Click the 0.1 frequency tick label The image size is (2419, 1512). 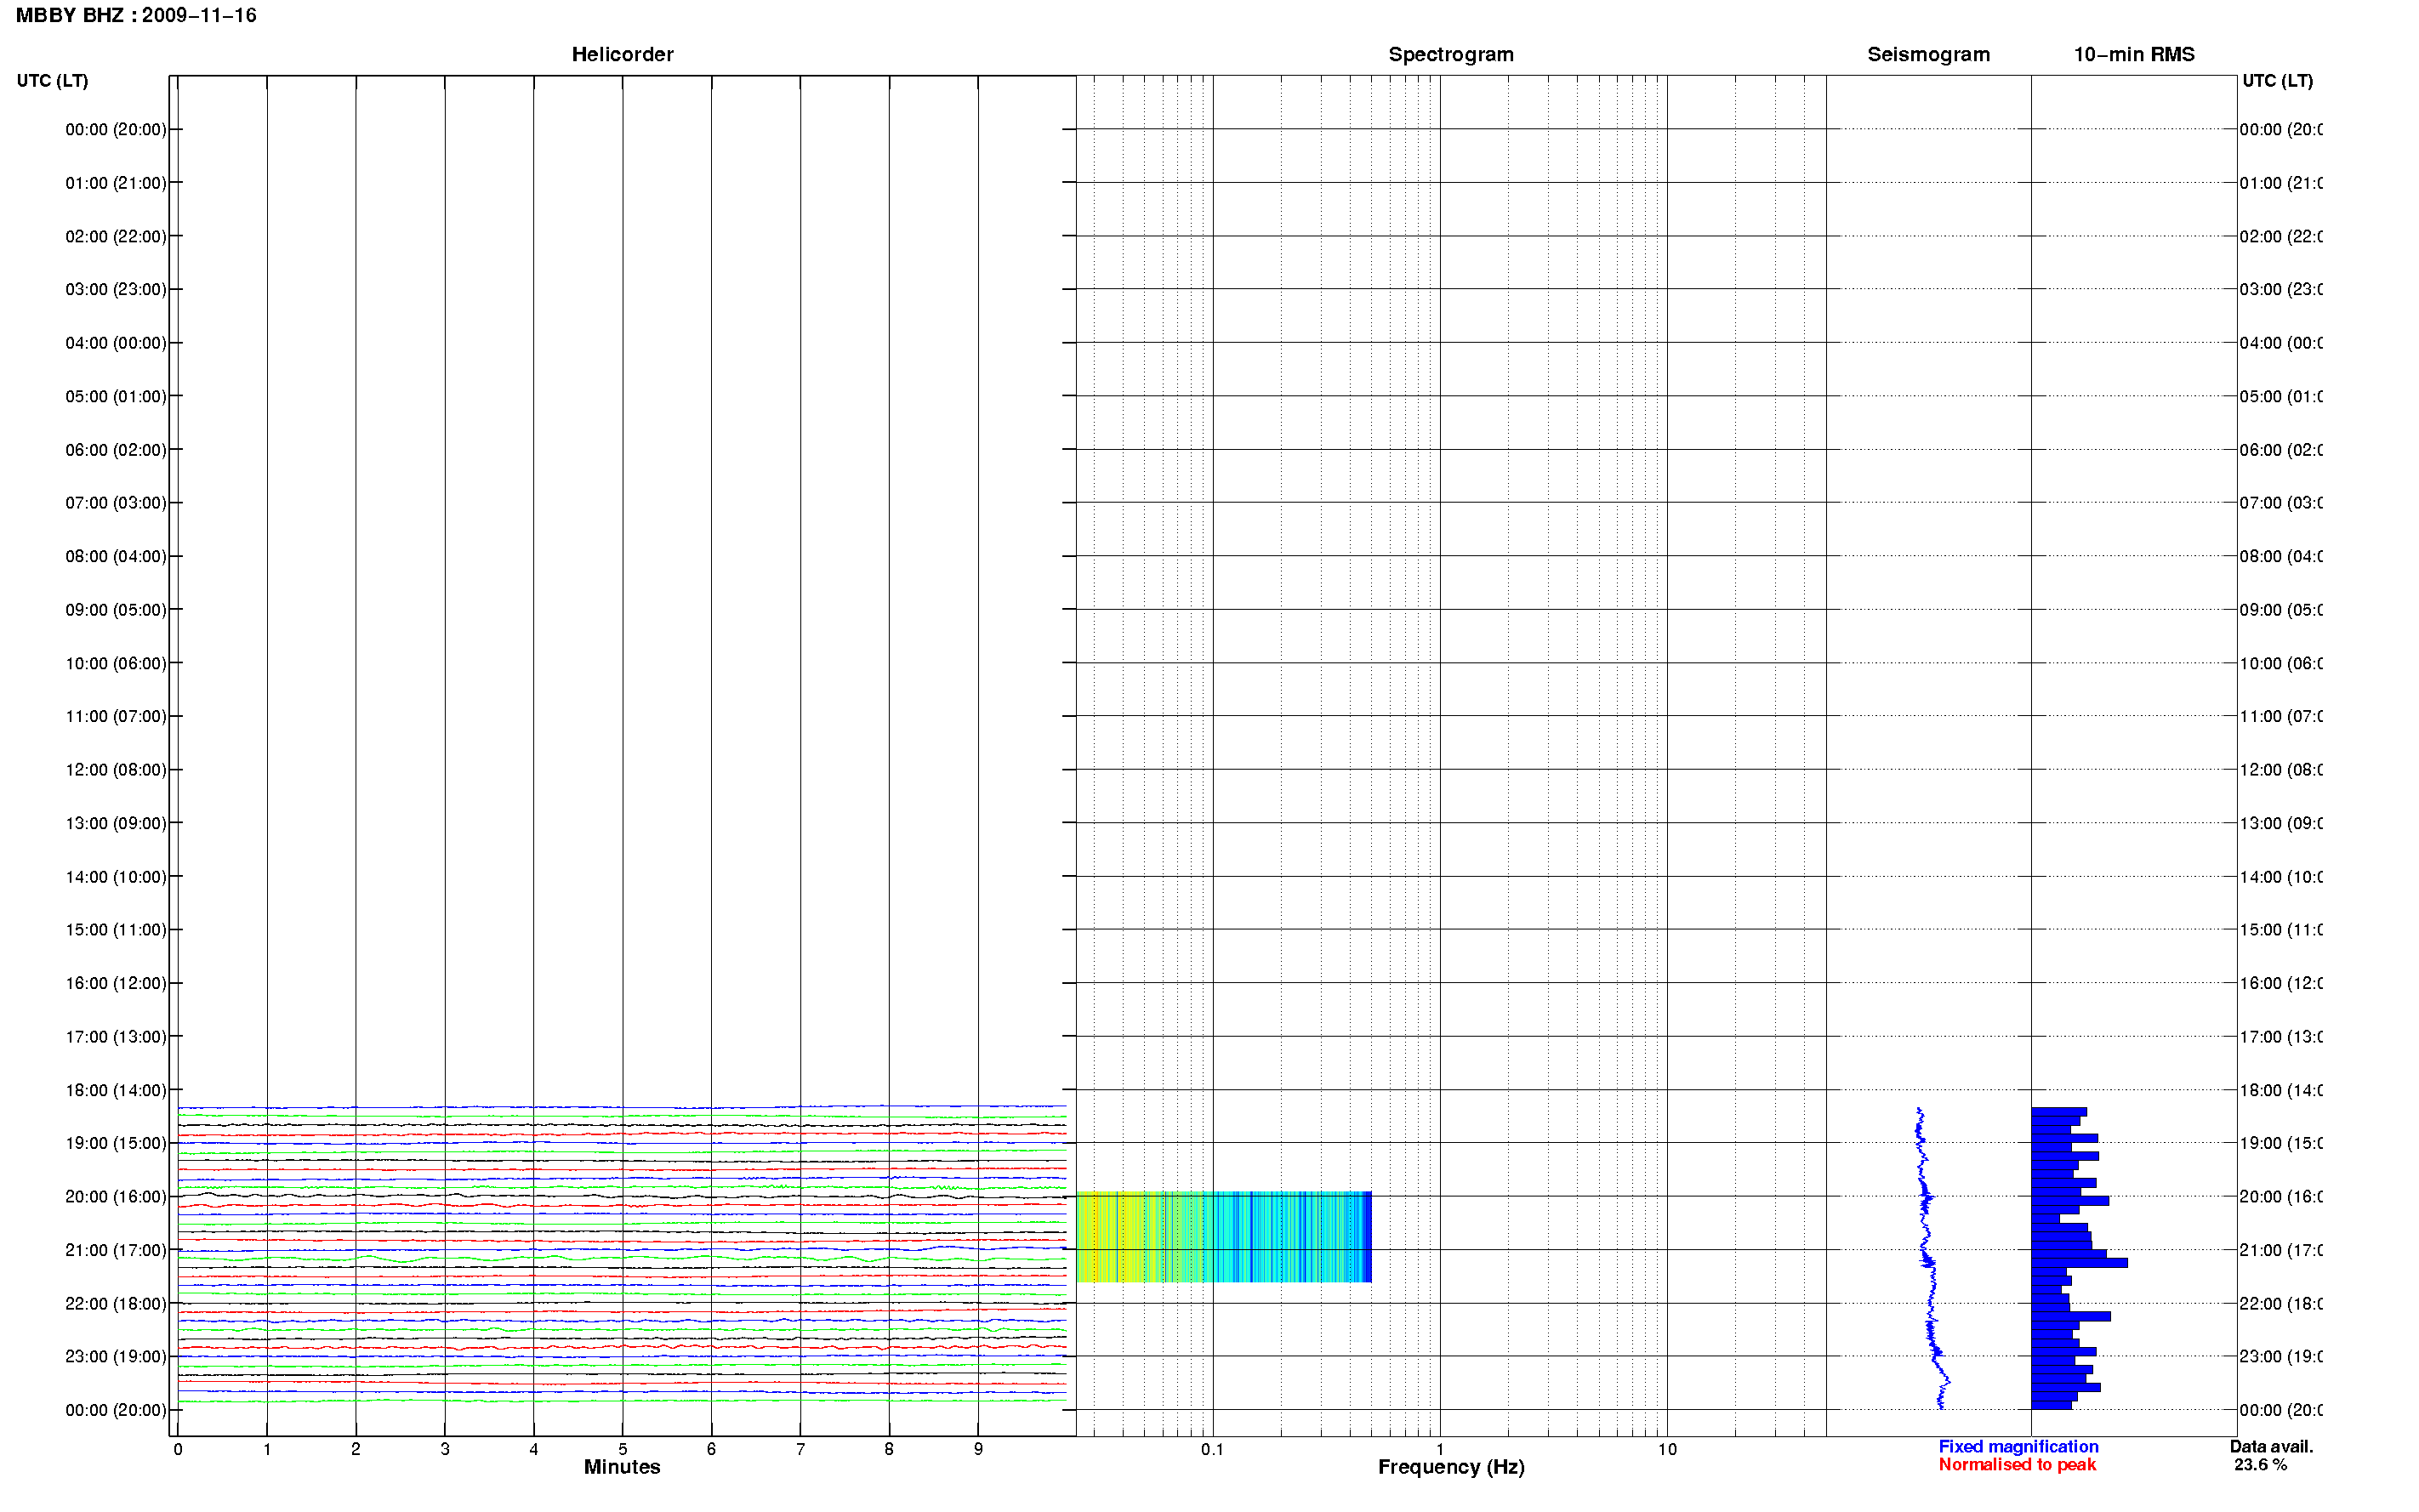click(x=1212, y=1449)
